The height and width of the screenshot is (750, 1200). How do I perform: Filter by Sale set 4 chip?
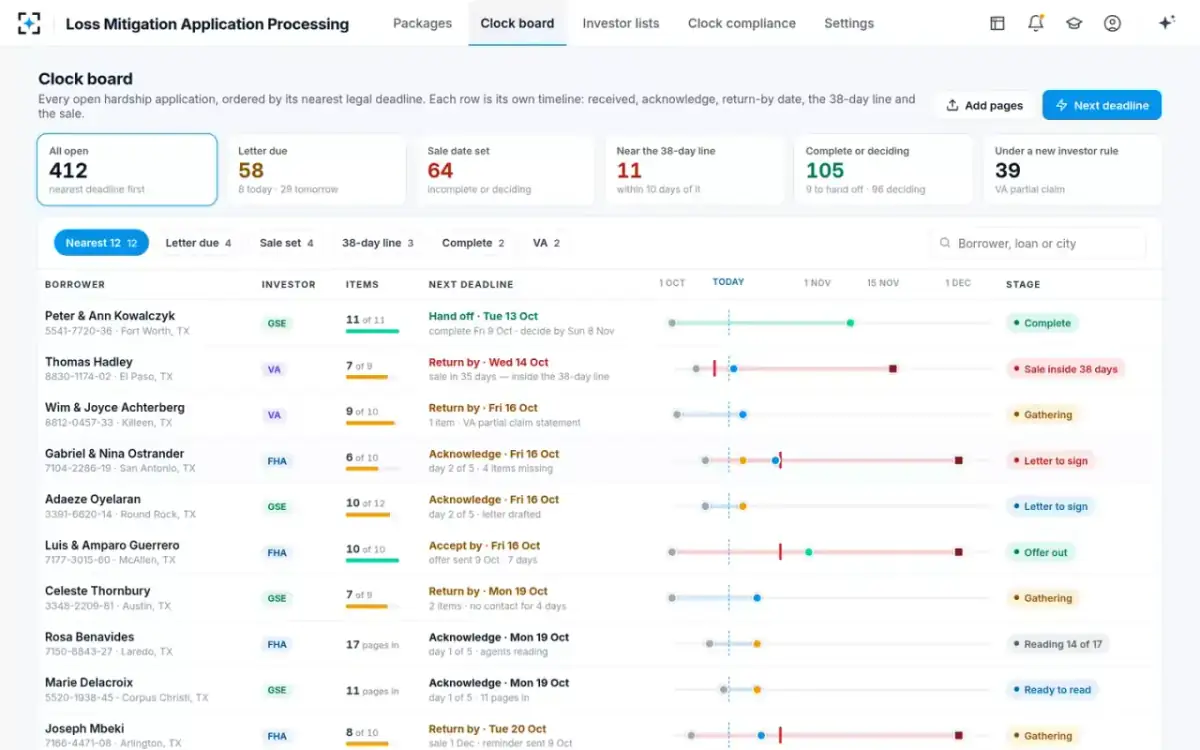point(286,243)
